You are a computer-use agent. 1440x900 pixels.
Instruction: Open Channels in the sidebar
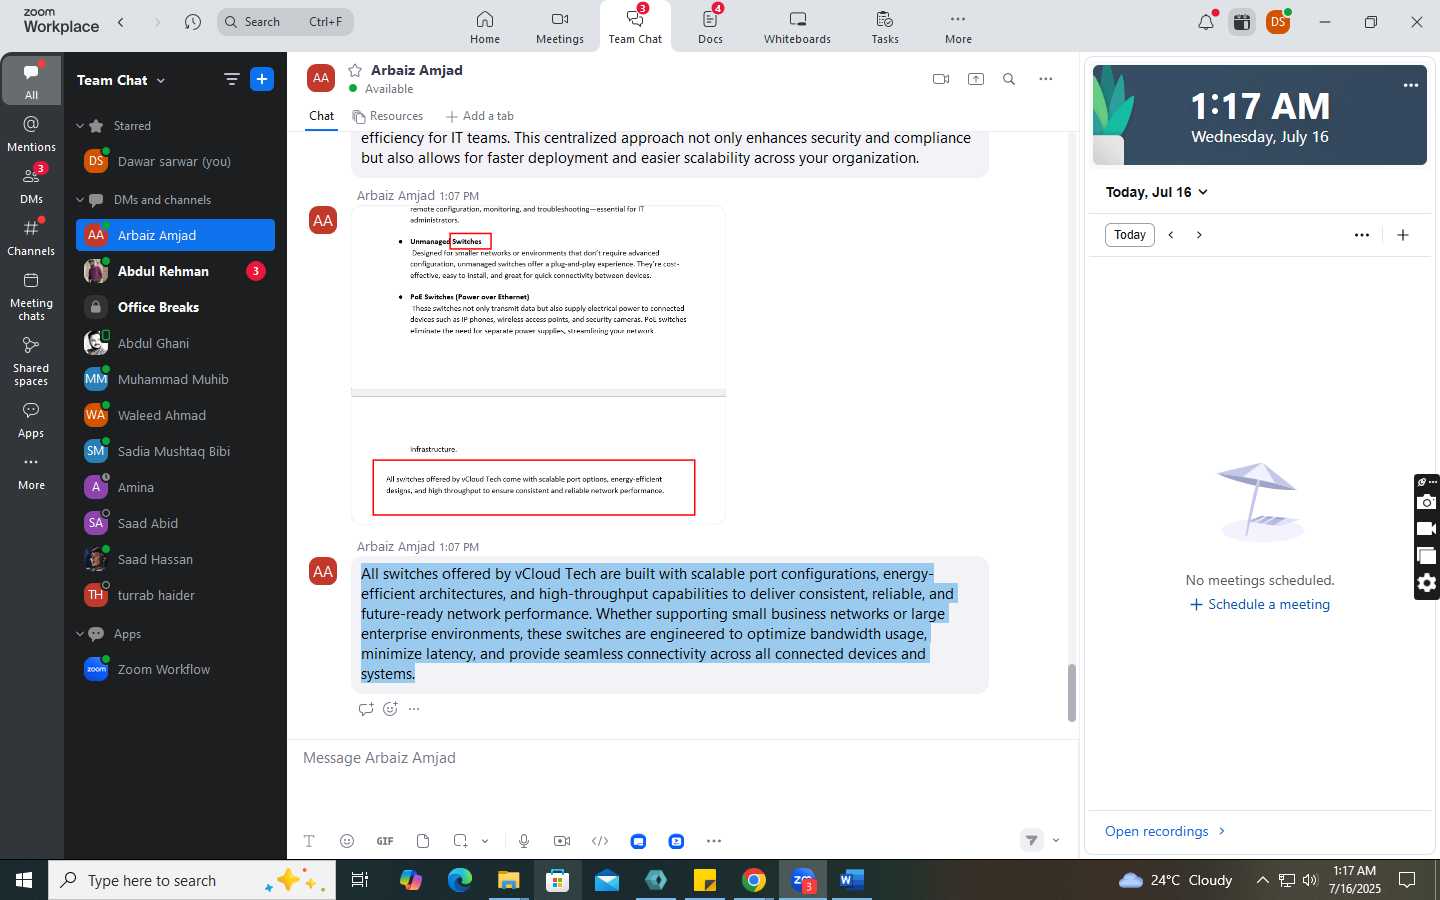pos(31,238)
